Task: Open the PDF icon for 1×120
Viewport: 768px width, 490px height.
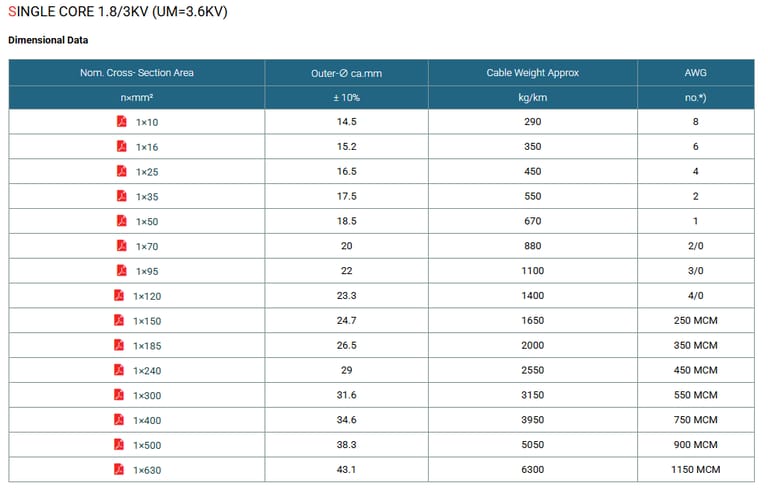Action: 119,295
